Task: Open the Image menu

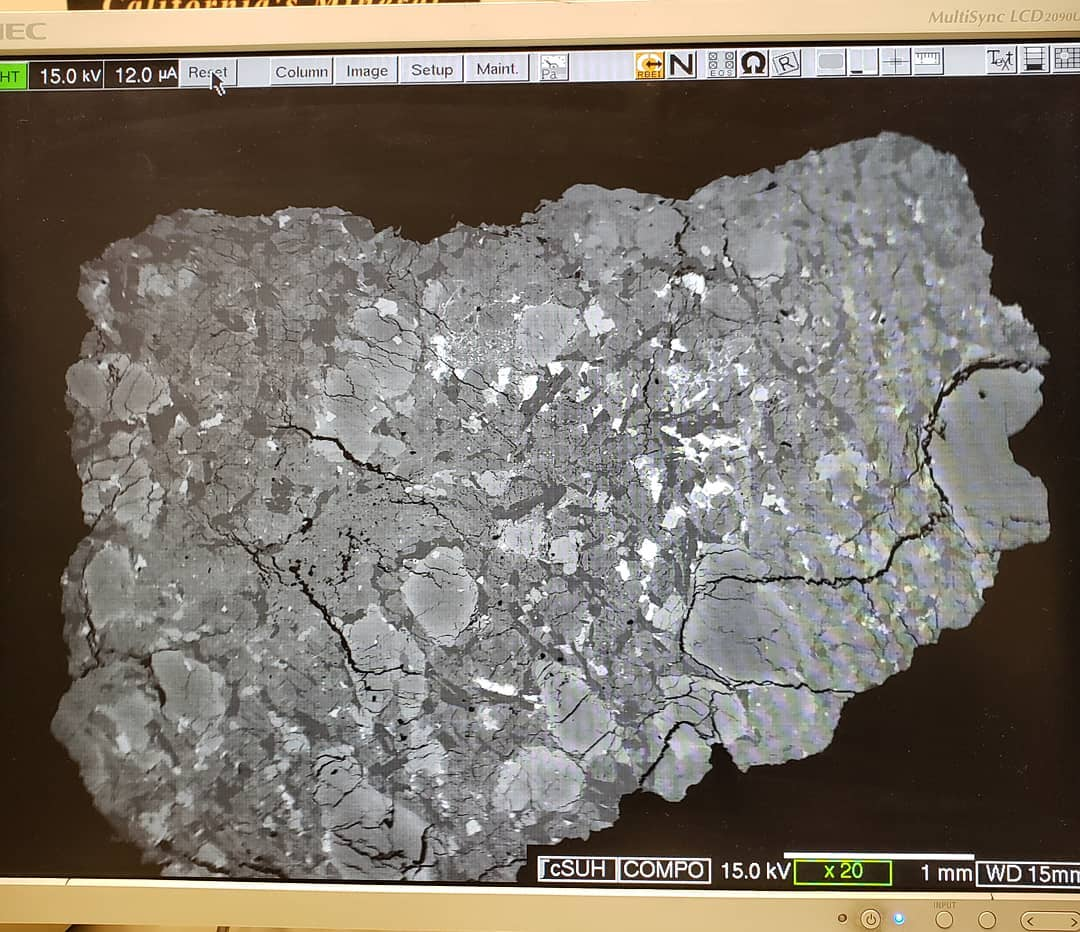Action: pyautogui.click(x=367, y=71)
